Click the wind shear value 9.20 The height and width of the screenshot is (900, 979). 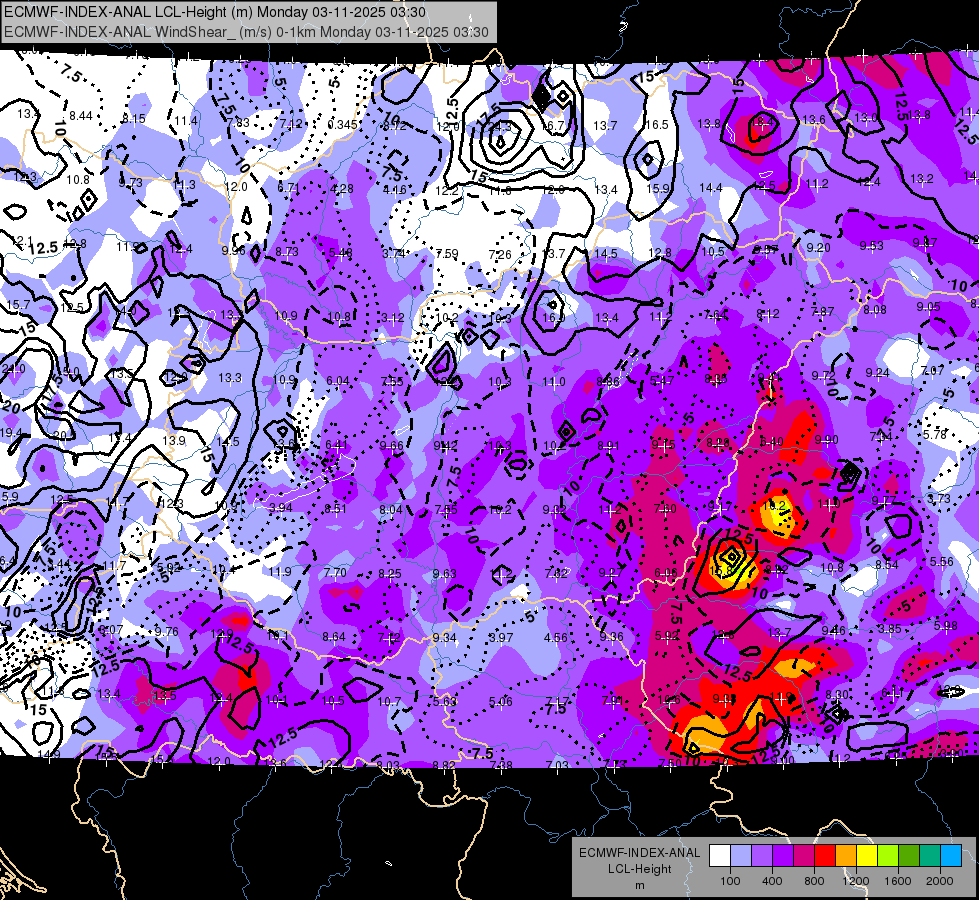tap(818, 247)
